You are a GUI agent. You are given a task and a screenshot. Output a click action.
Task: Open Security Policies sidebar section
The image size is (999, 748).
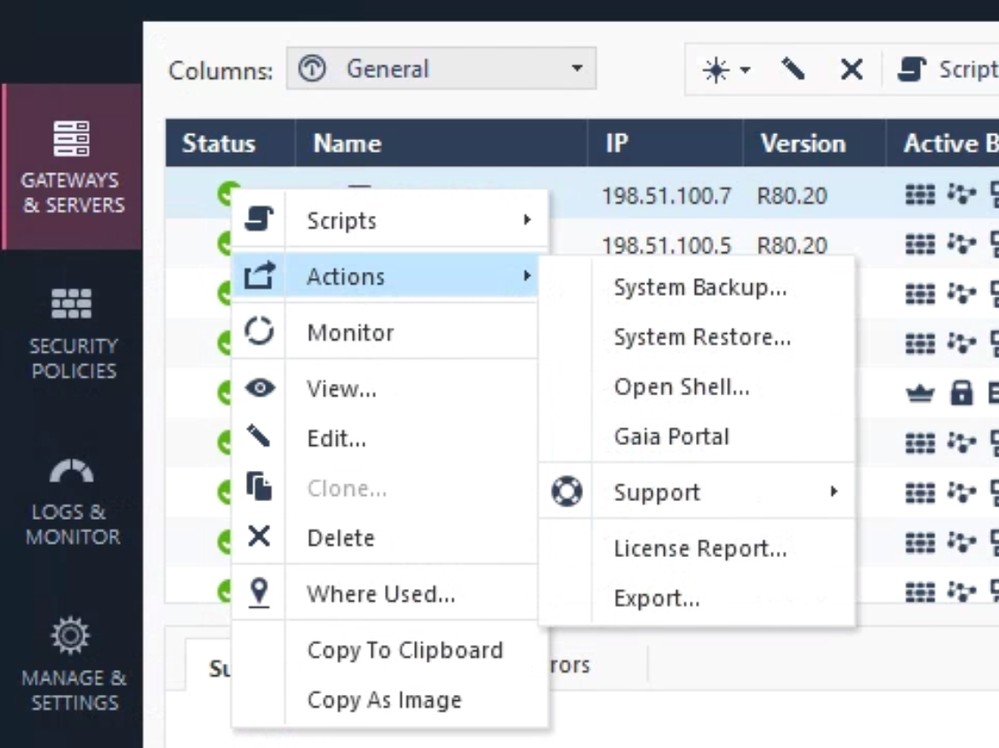(x=73, y=333)
